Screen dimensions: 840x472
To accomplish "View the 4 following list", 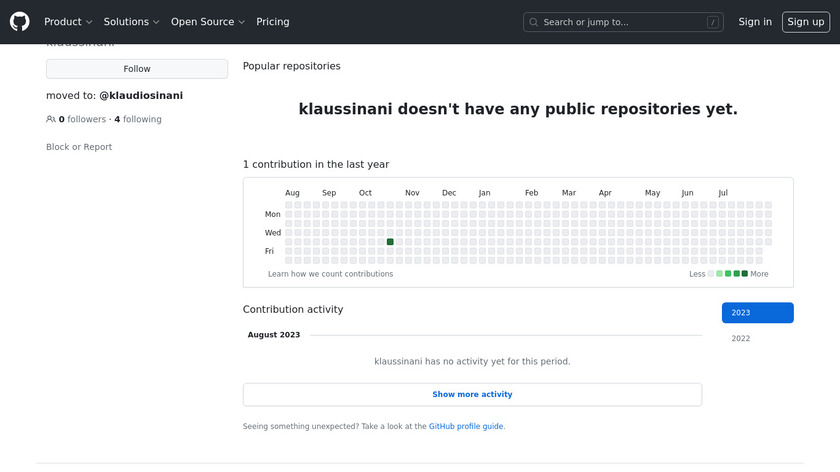I will click(x=138, y=119).
